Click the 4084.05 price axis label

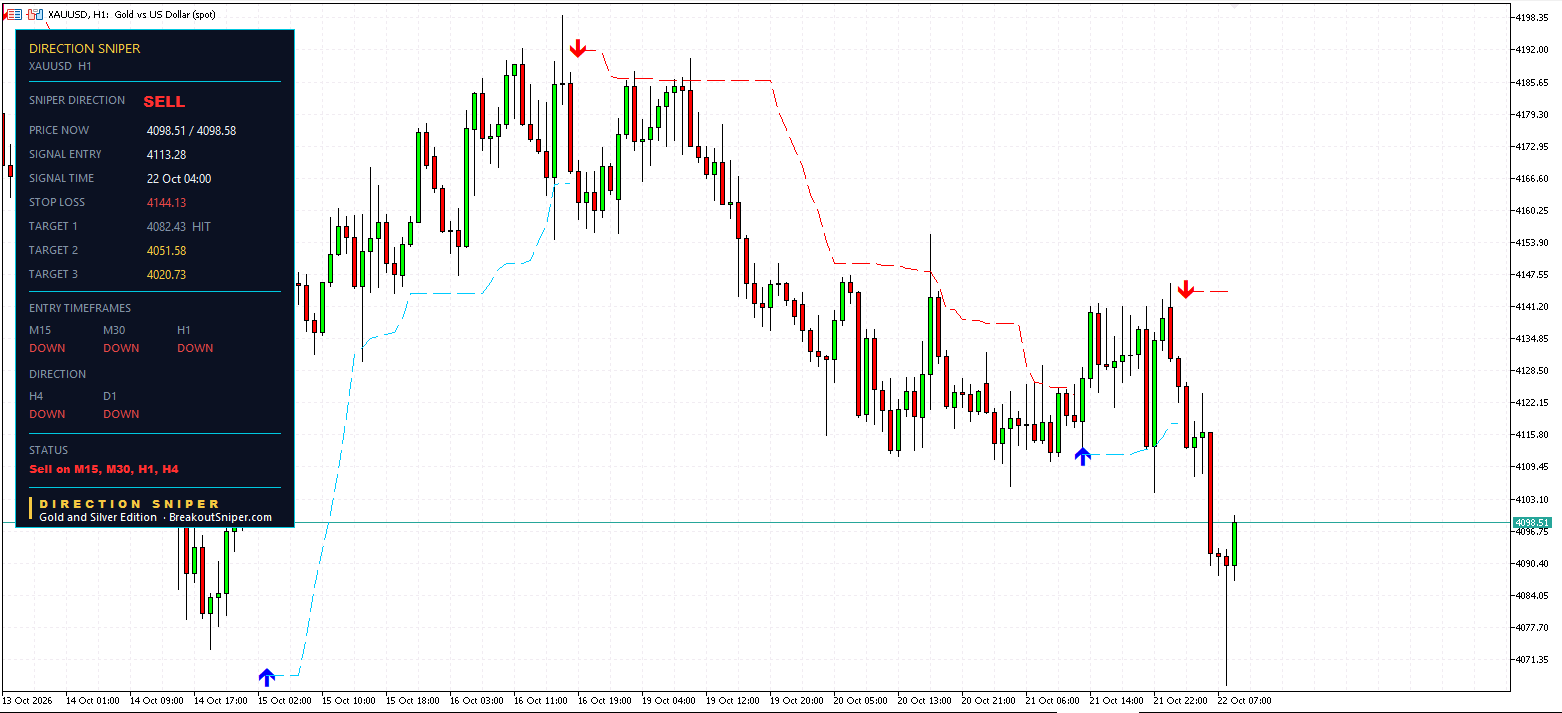click(x=1532, y=595)
